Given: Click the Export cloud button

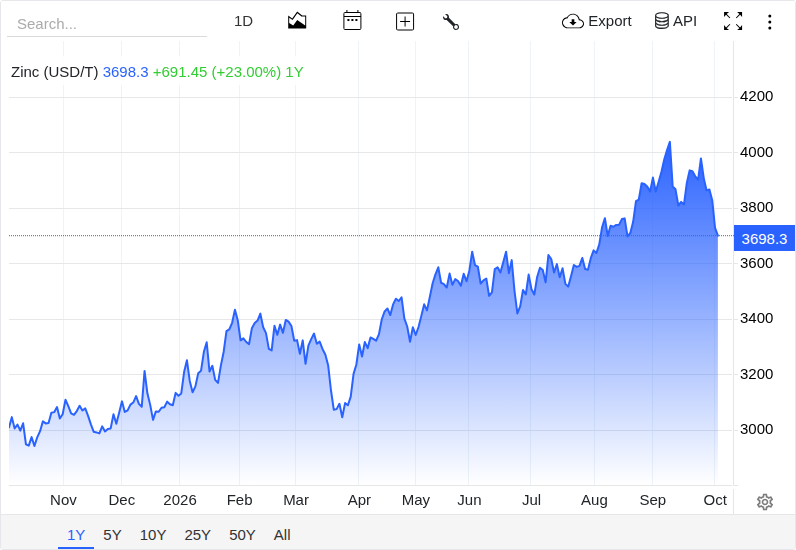Looking at the screenshot, I should pyautogui.click(x=596, y=21).
